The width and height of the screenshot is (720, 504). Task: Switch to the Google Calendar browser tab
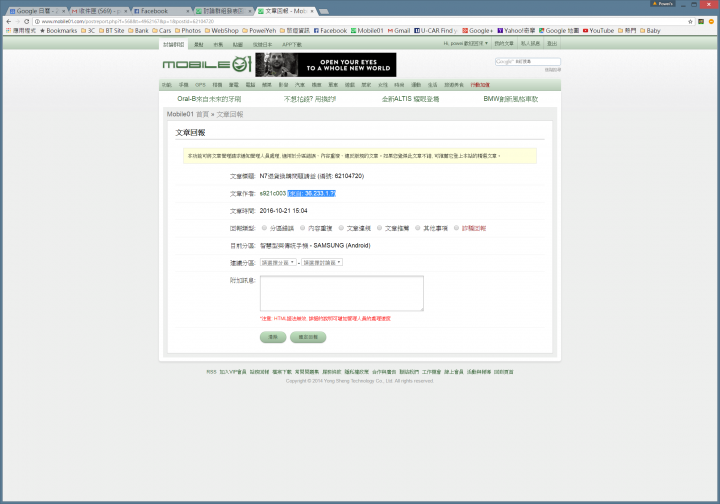(x=35, y=11)
